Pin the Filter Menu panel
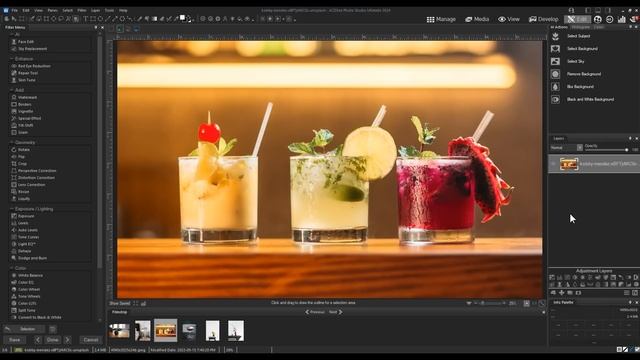This screenshot has height=360, width=640. (x=96, y=27)
